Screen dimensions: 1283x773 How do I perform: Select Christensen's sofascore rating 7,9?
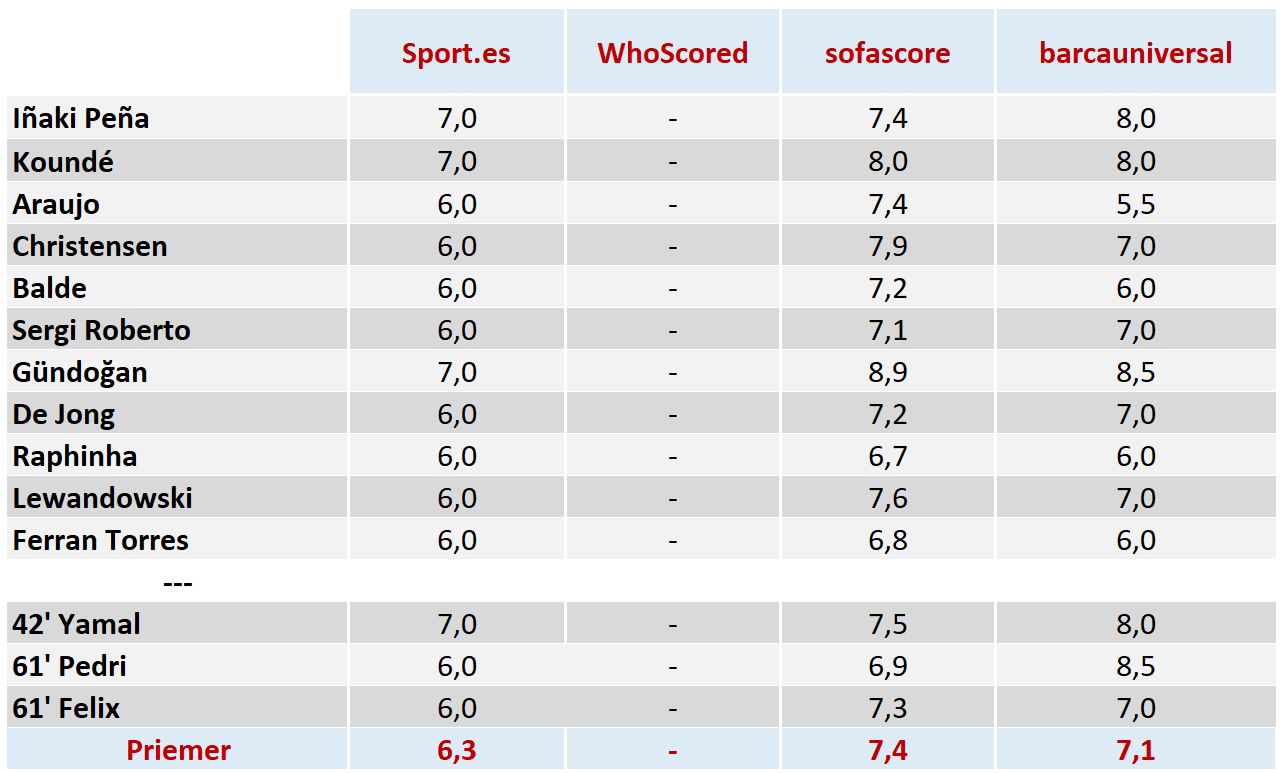887,246
